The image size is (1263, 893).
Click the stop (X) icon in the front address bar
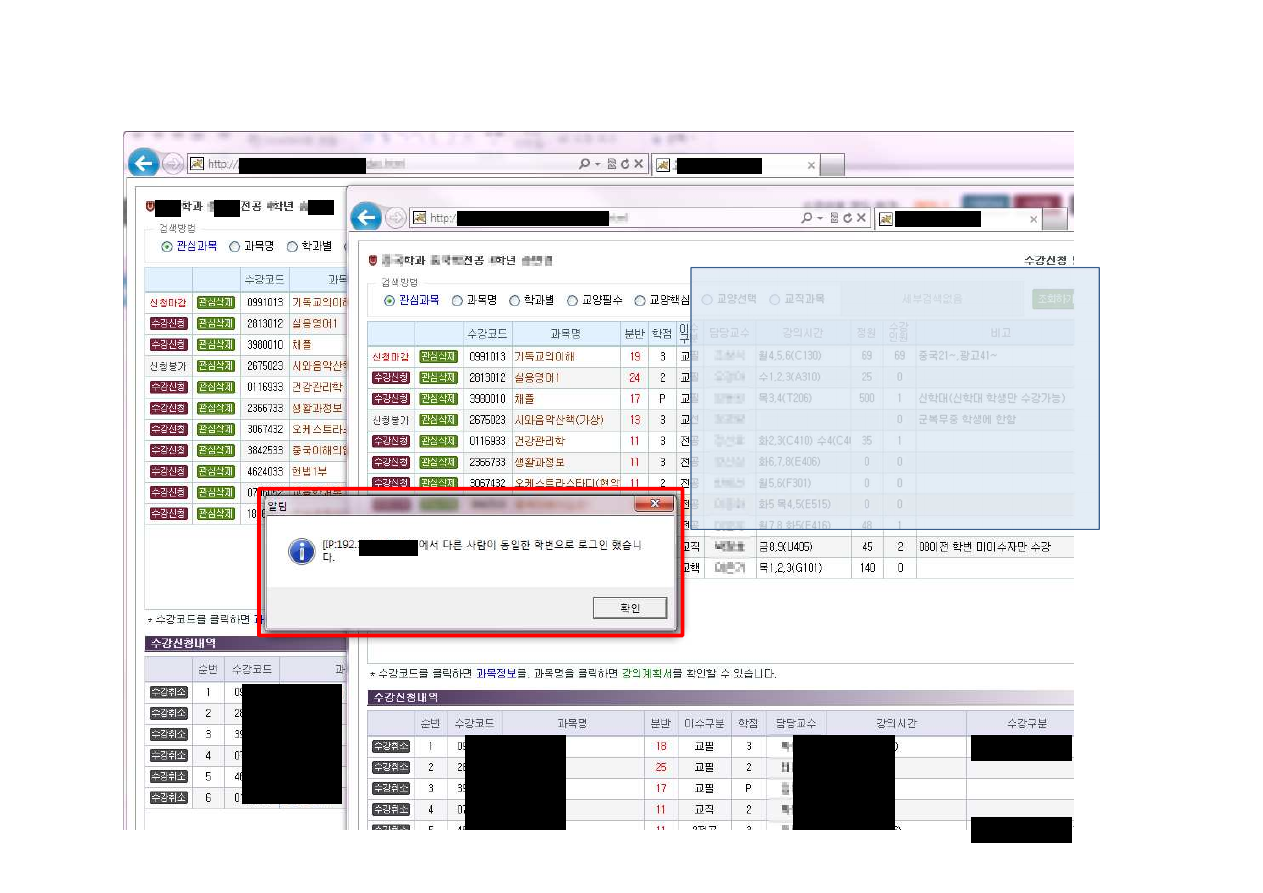pyautogui.click(x=862, y=218)
